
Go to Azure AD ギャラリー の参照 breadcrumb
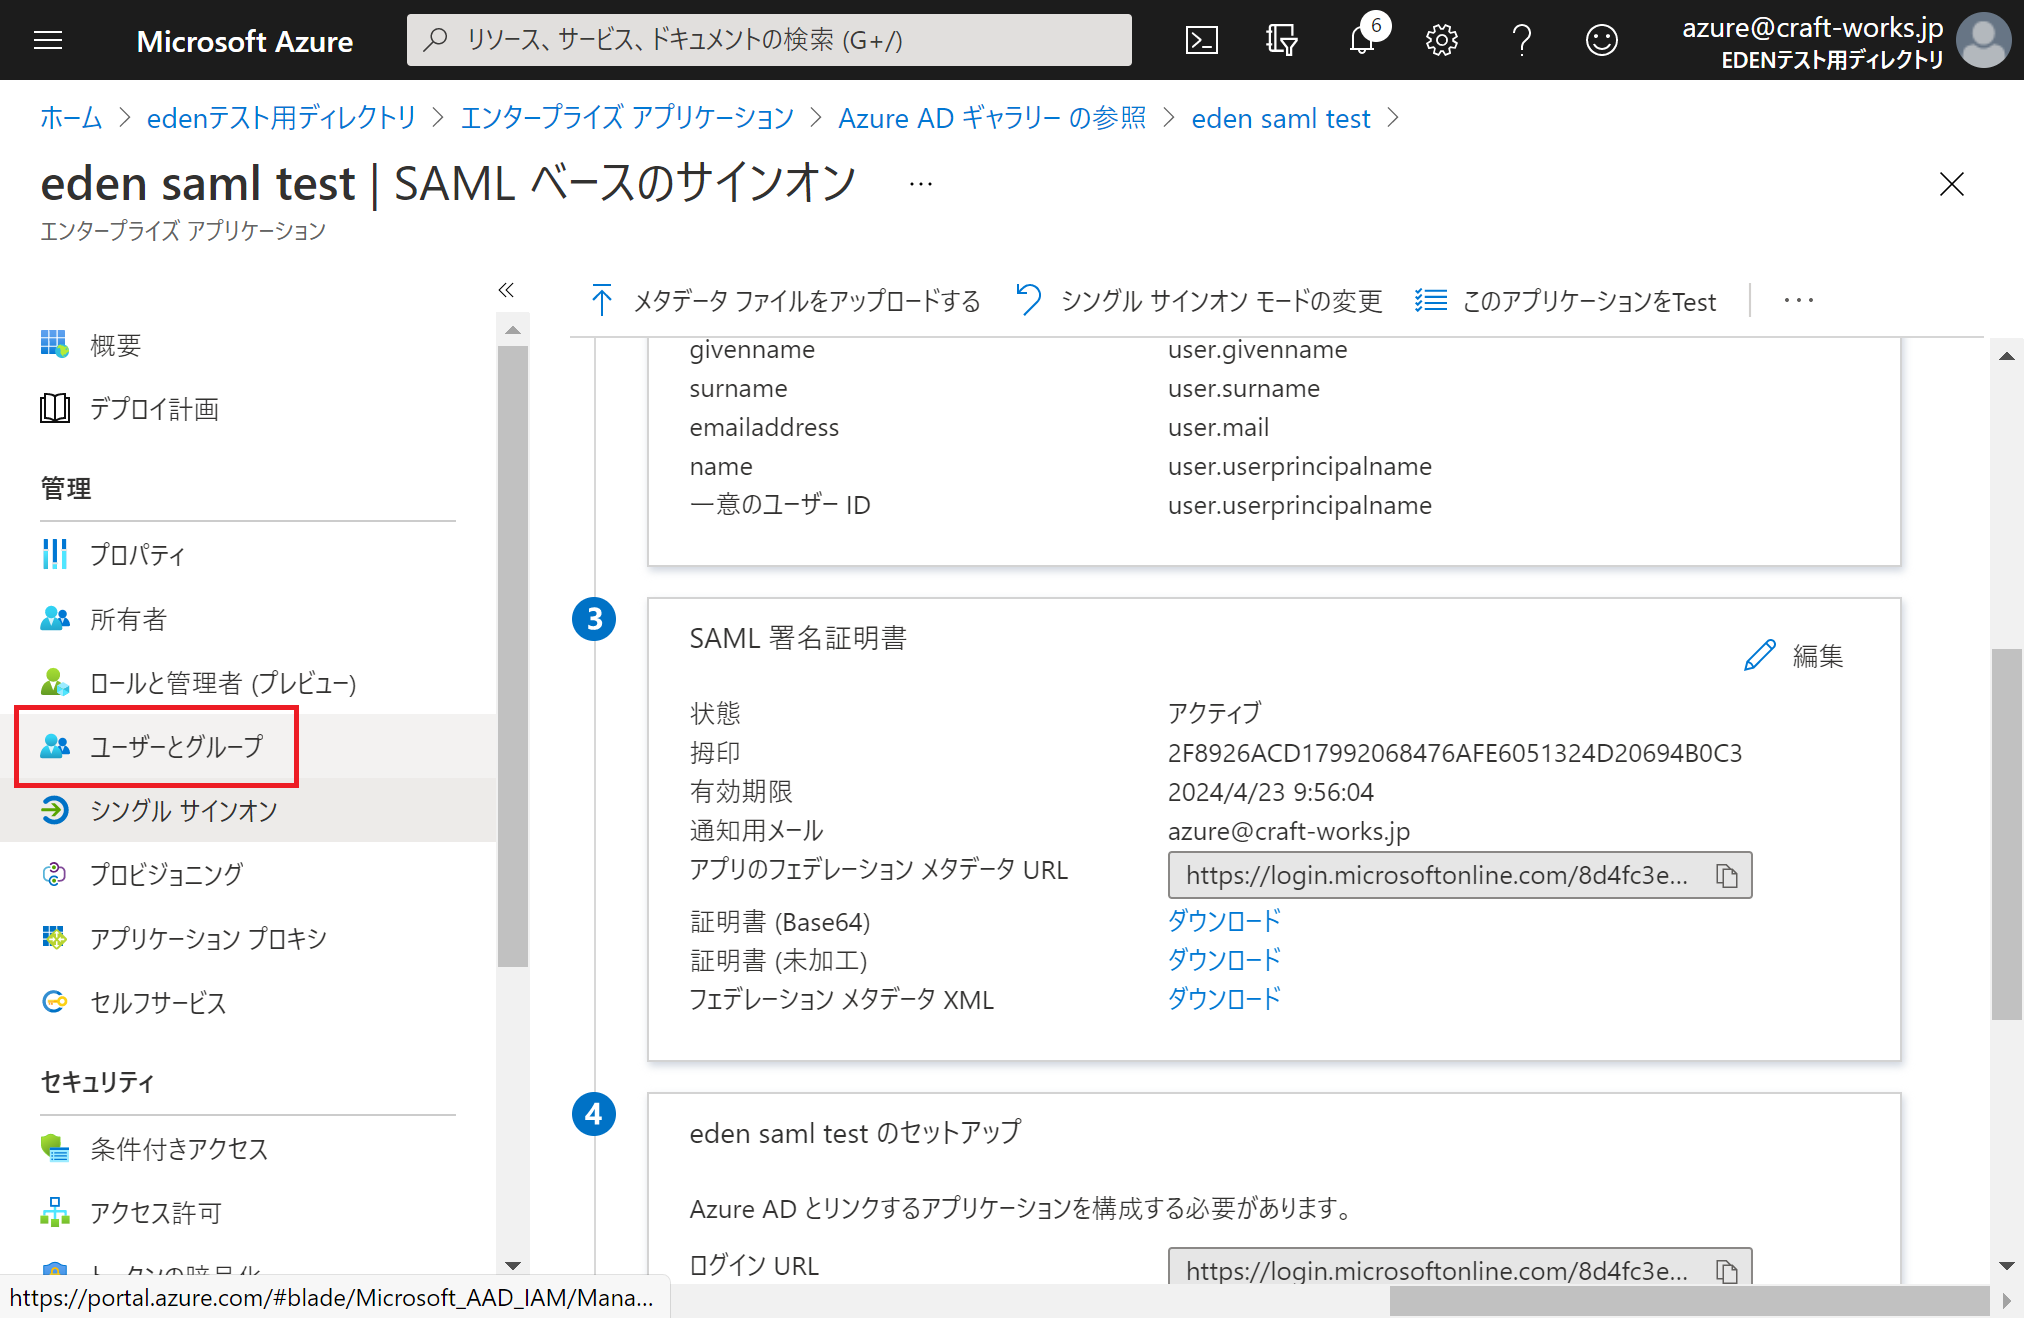[x=992, y=118]
